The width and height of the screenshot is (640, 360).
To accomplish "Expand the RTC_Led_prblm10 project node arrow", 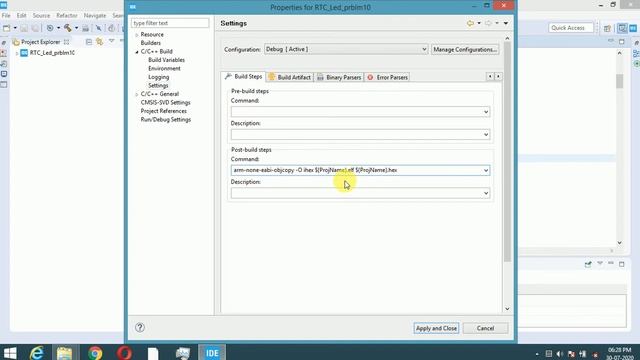I will (x=17, y=53).
